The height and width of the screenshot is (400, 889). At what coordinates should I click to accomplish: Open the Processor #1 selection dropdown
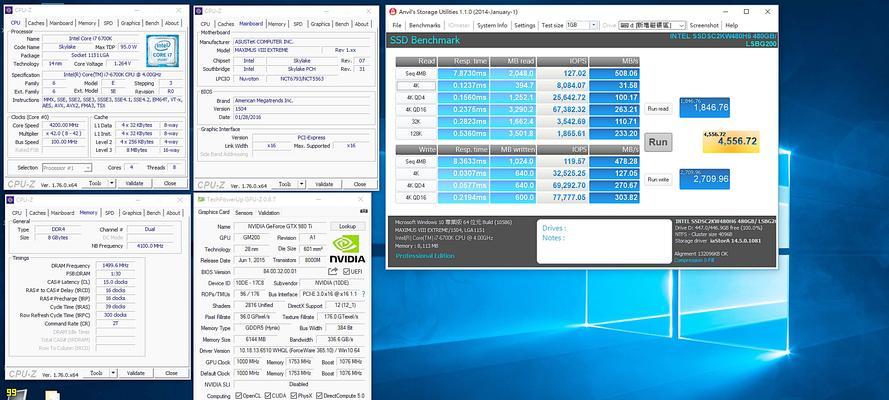pos(87,168)
